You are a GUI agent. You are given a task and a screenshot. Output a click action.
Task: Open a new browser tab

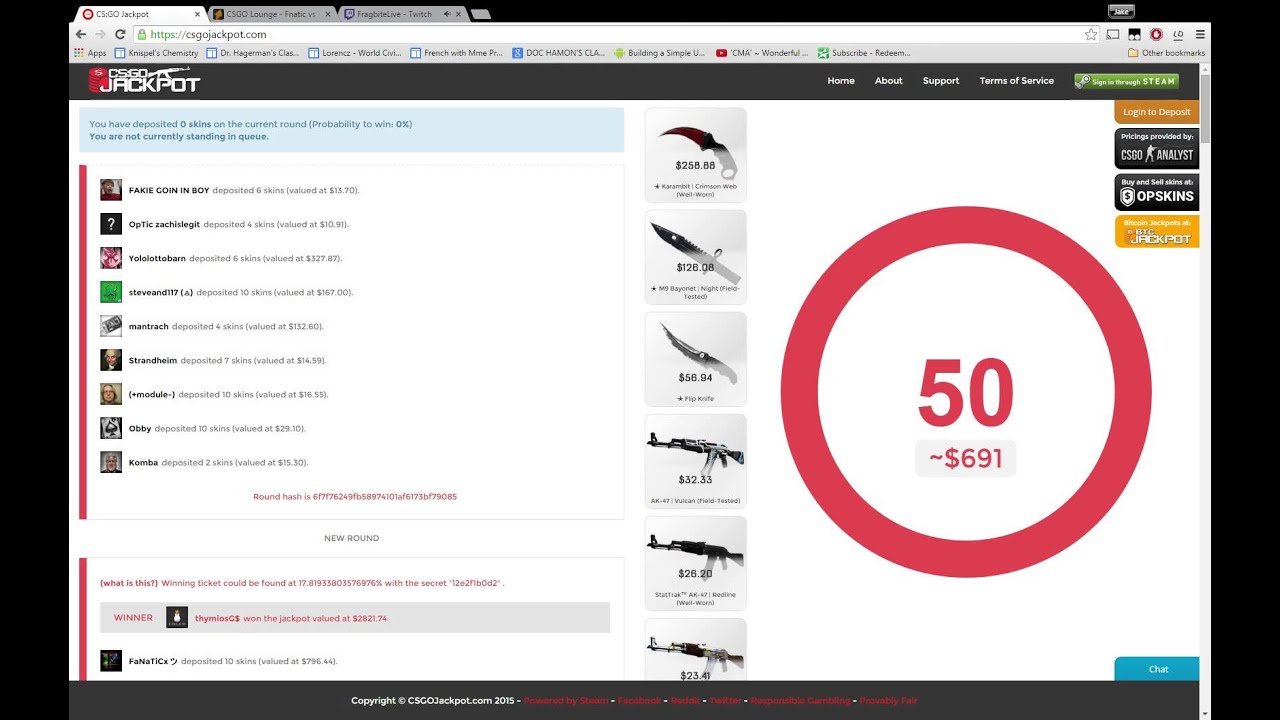coord(480,14)
